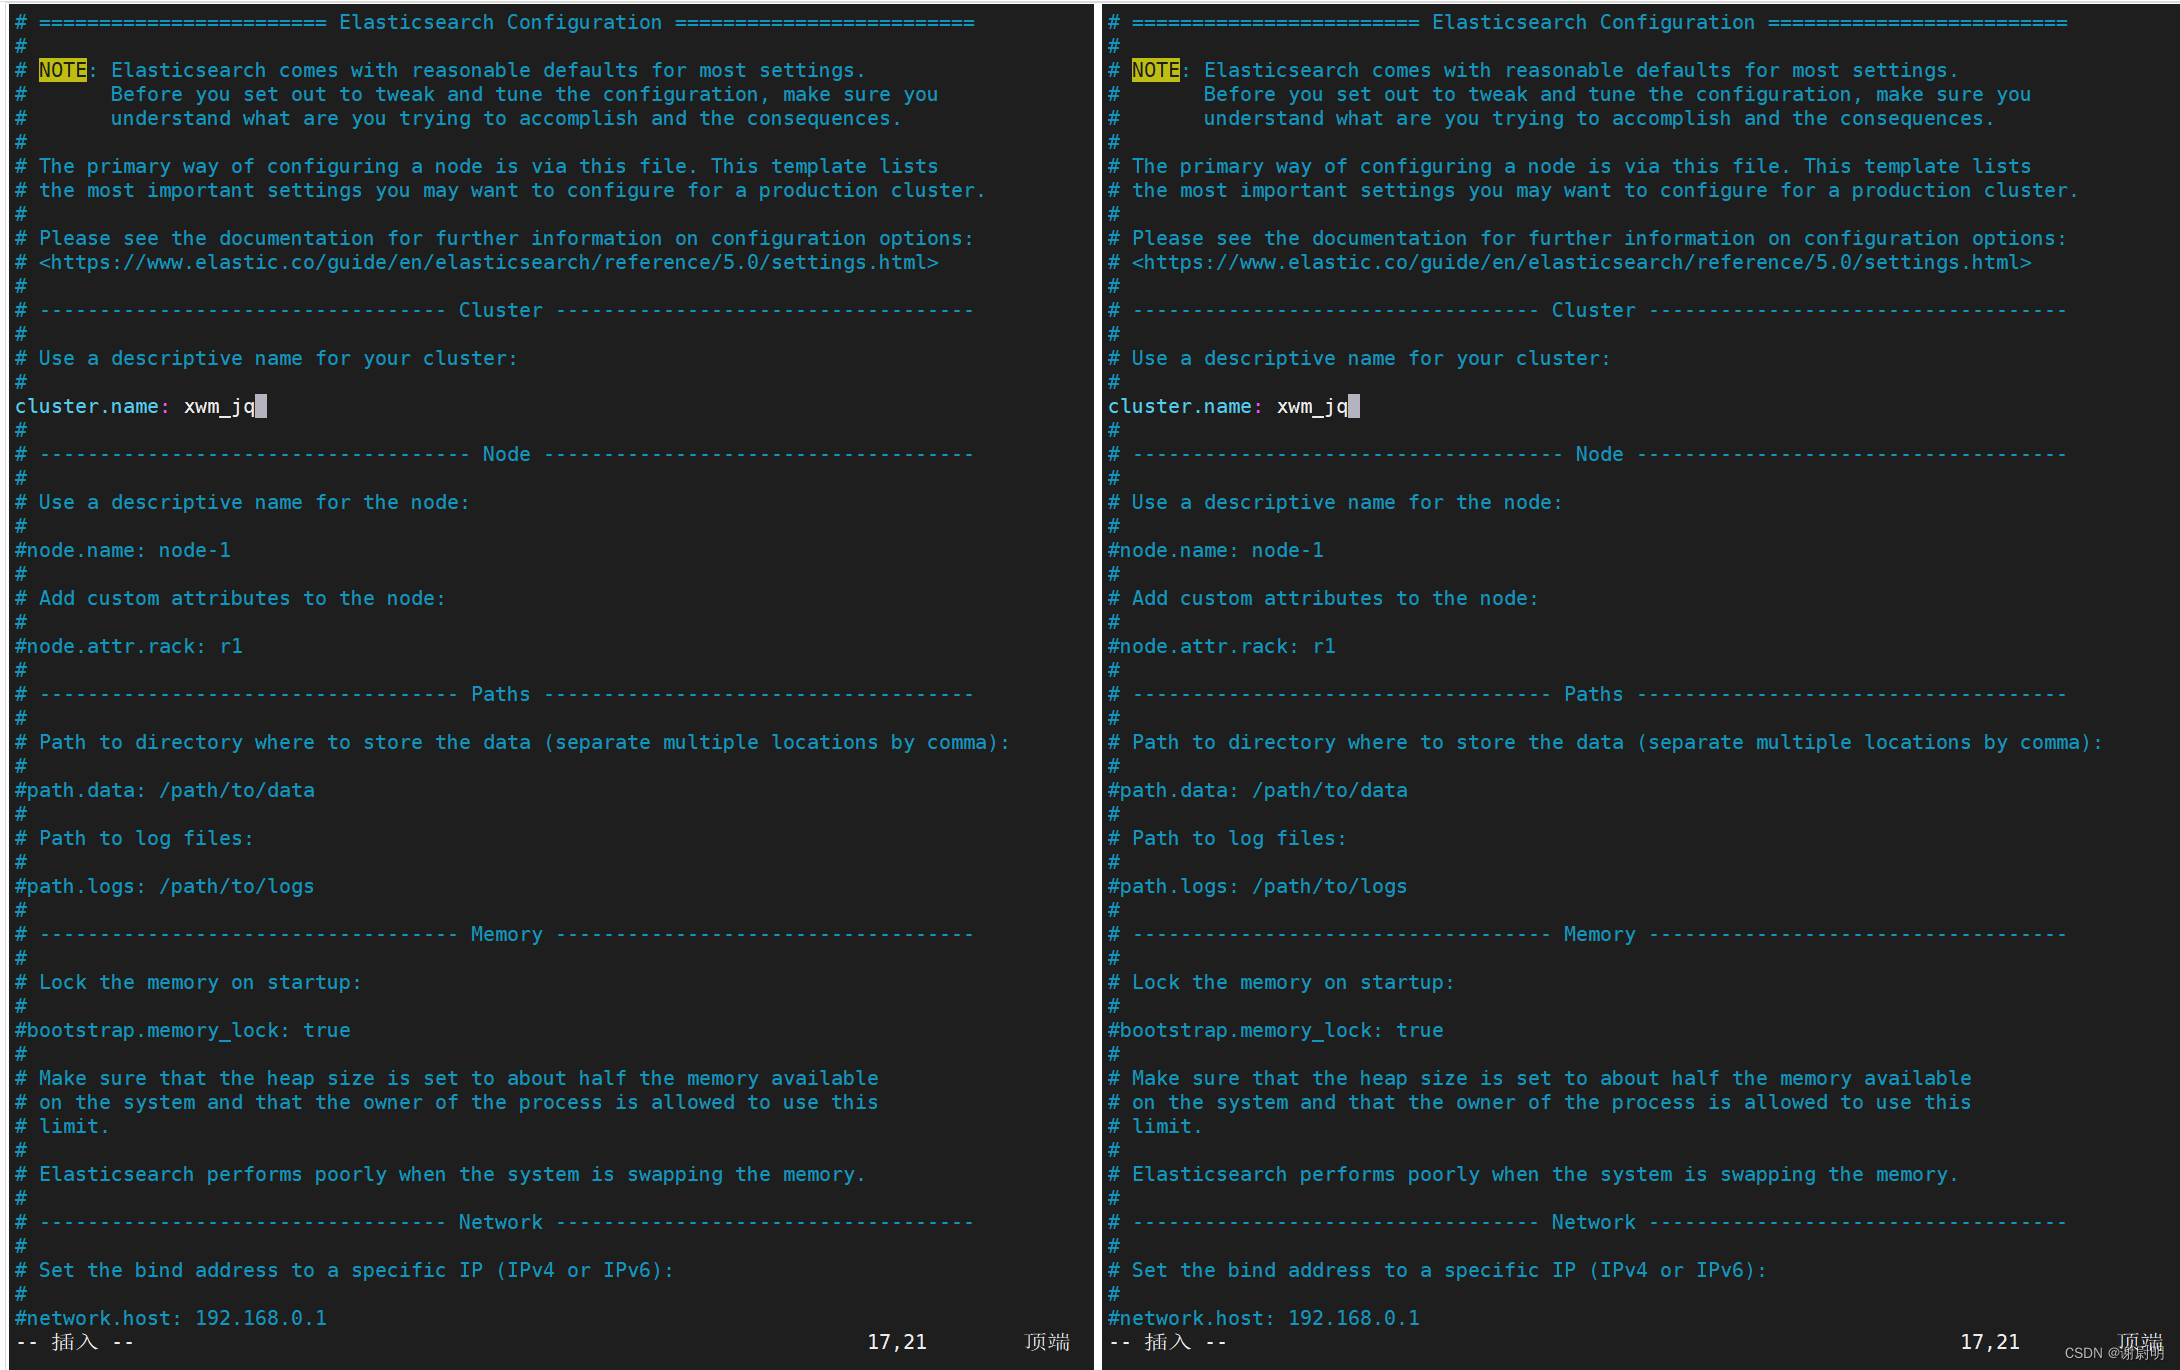Viewport: 2180px width, 1370px height.
Task: Click the elastic.co settings URL in right terminal
Action: (x=1582, y=262)
